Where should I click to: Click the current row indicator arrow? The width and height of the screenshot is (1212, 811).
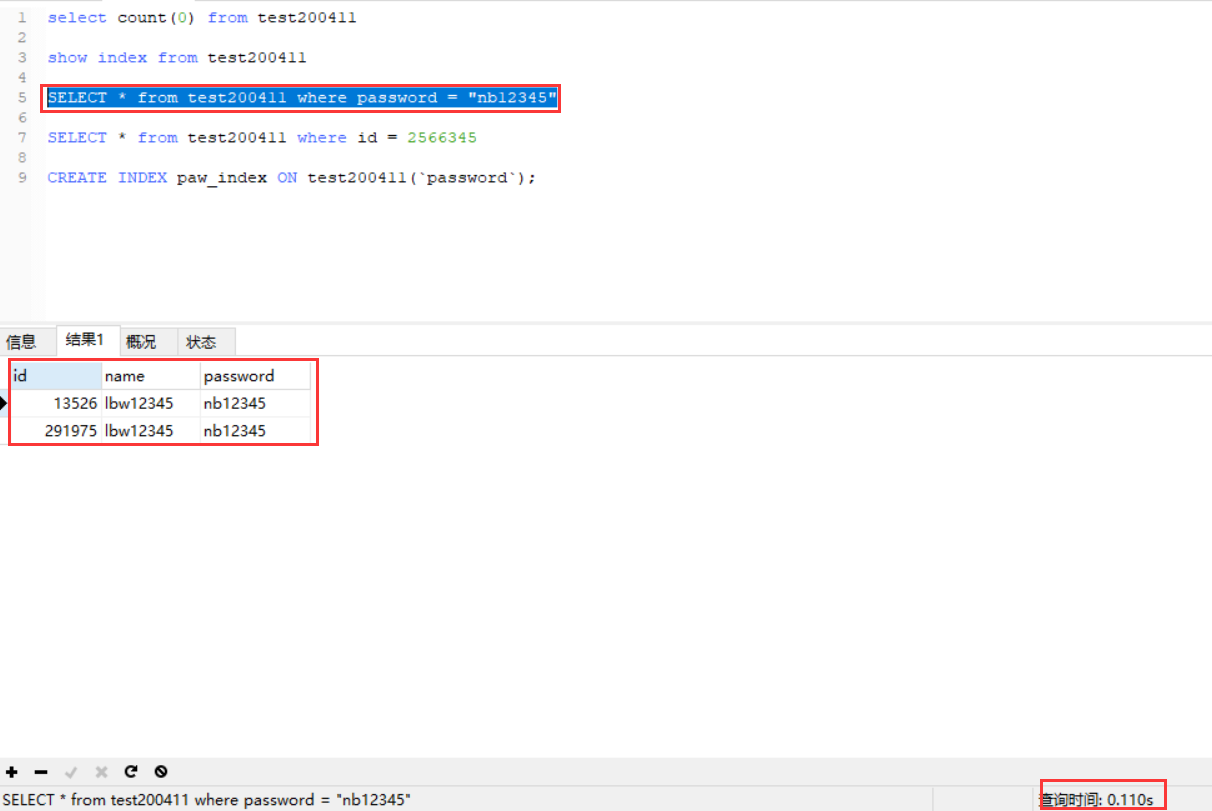pyautogui.click(x=4, y=404)
